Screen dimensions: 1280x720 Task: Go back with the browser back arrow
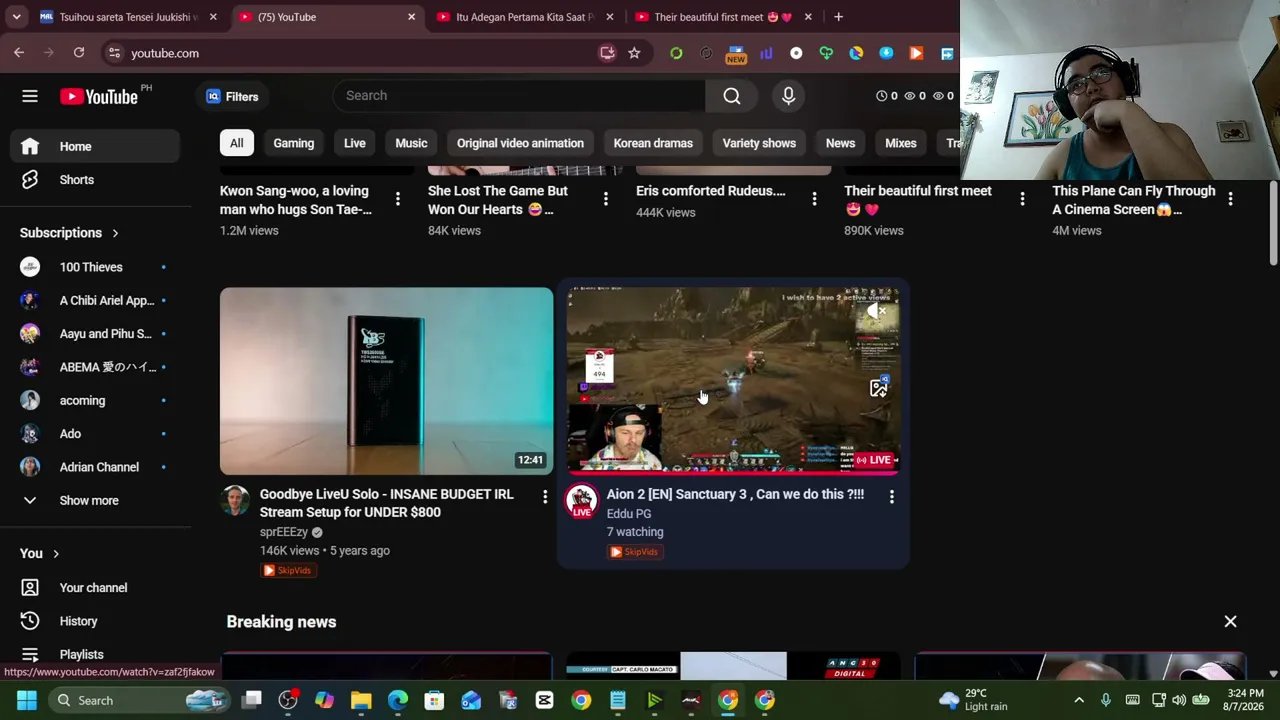tap(19, 53)
